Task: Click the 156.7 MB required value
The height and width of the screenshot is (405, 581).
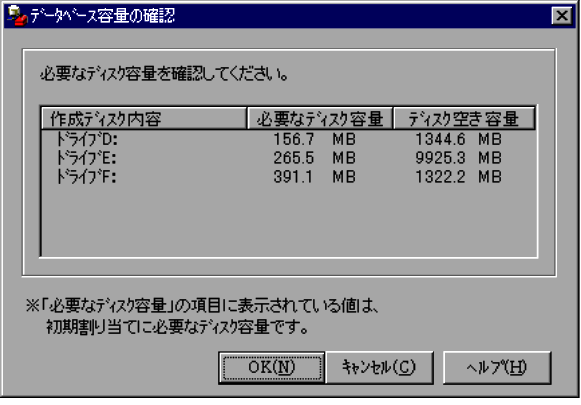Action: pyautogui.click(x=315, y=139)
